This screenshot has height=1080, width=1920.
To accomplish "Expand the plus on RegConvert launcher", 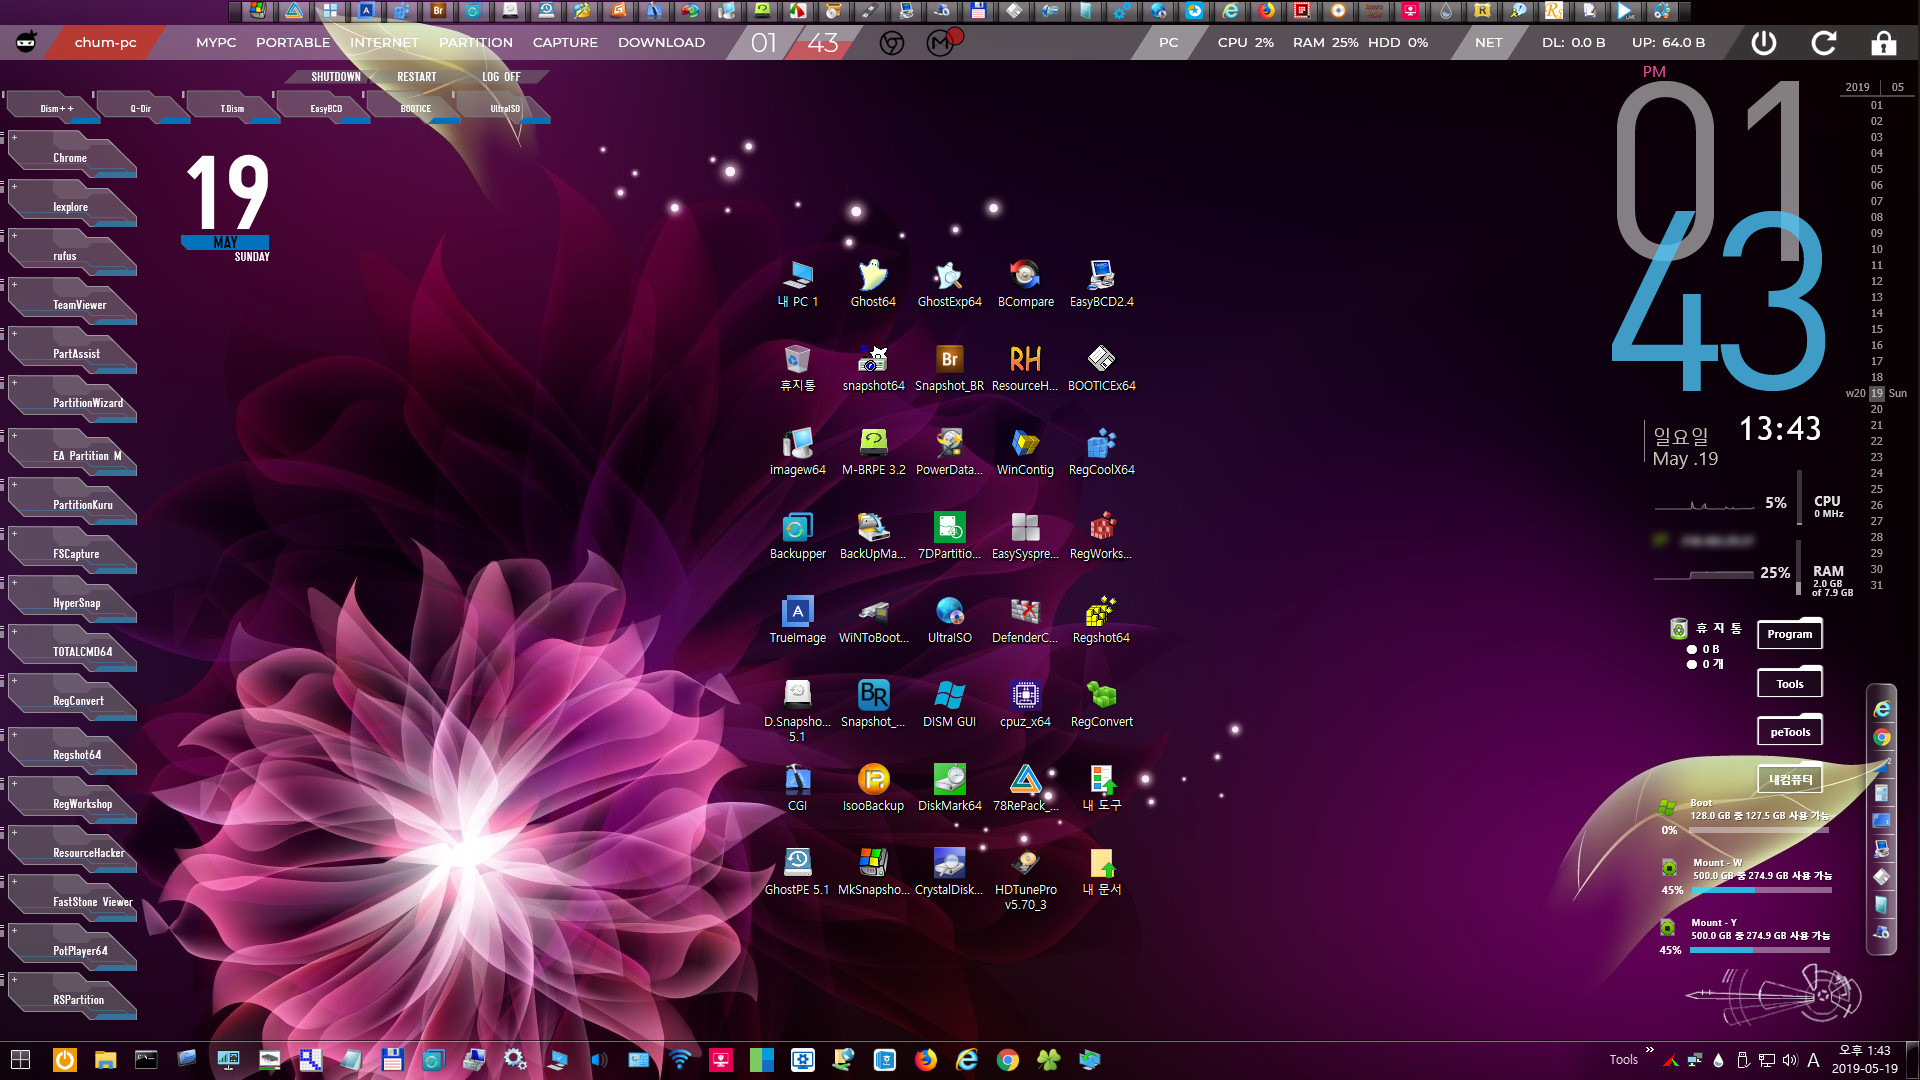I will point(14,681).
